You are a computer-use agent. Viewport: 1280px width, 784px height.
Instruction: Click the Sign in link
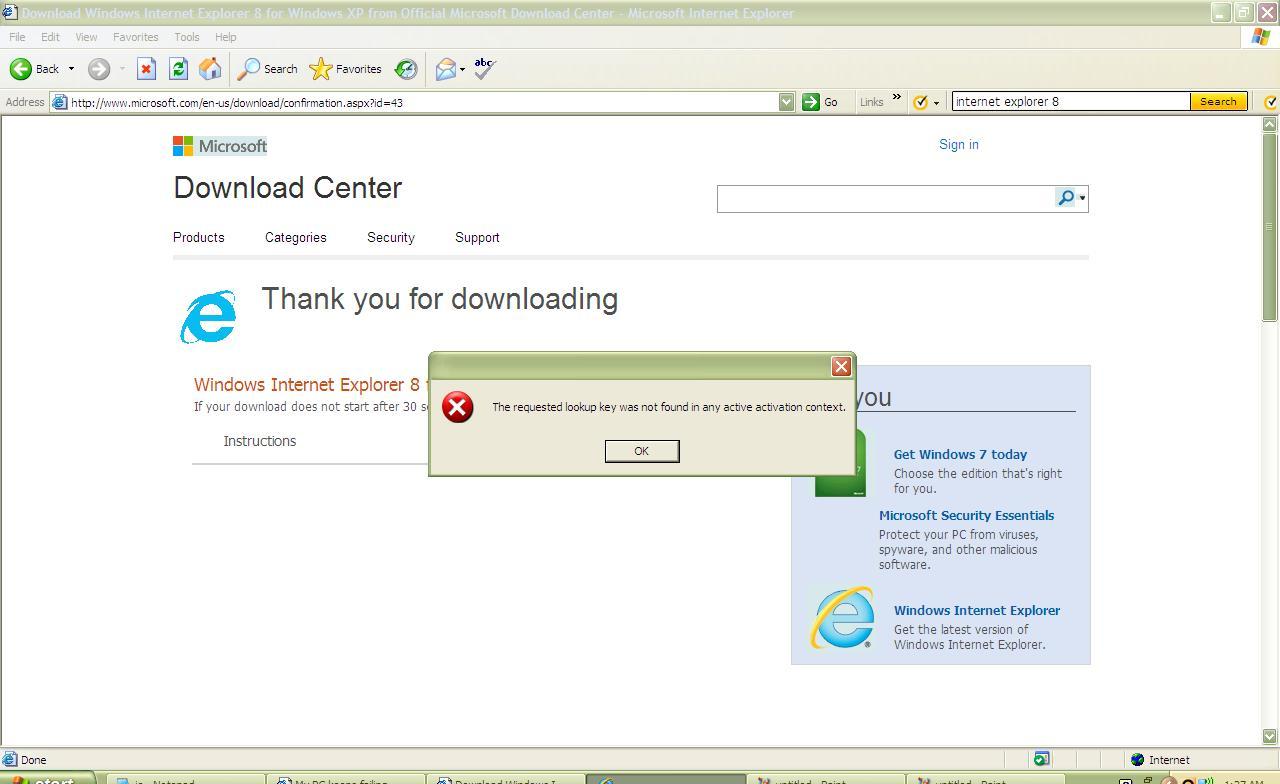[959, 145]
